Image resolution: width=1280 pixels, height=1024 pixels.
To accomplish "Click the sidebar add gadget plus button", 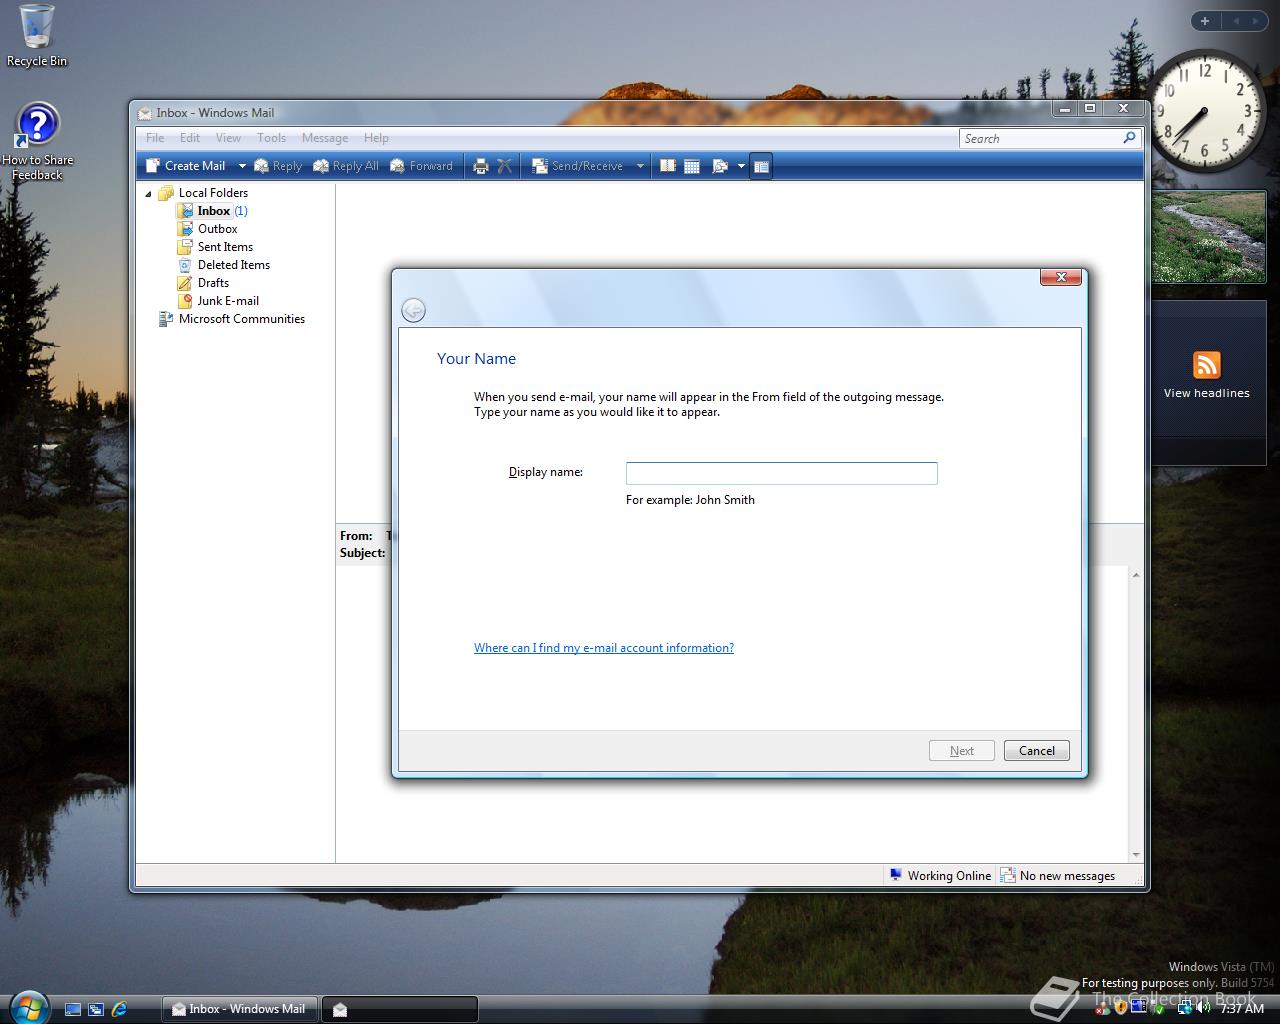I will click(1205, 21).
